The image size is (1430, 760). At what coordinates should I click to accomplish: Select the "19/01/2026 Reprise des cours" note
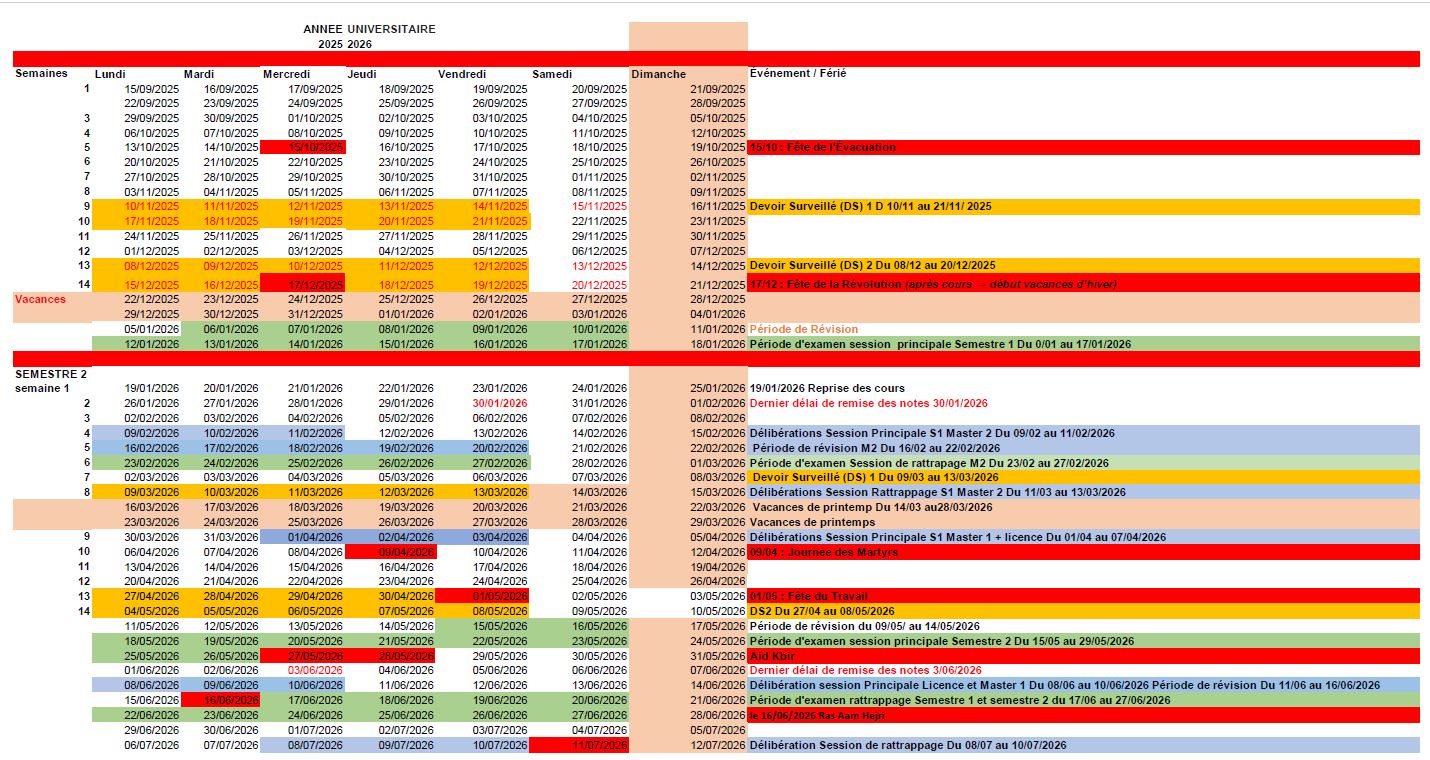(x=827, y=388)
